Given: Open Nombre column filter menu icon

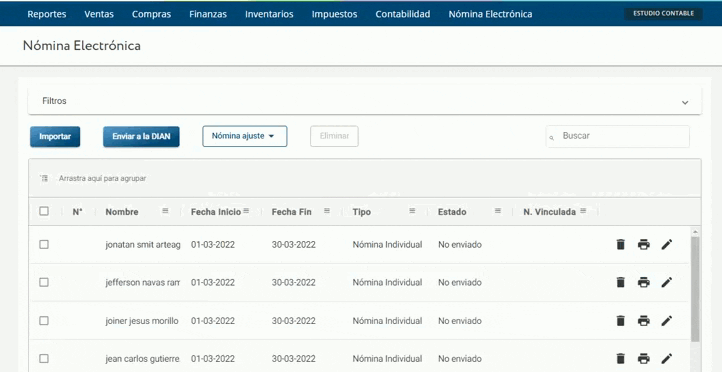Looking at the screenshot, I should click(165, 211).
